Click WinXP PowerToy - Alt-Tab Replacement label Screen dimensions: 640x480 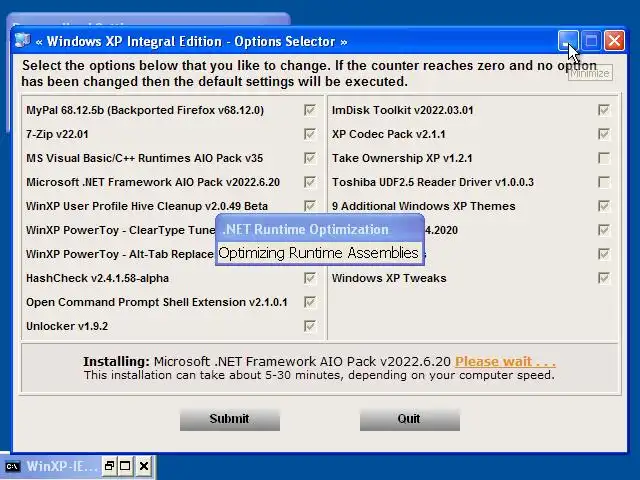pos(120,254)
